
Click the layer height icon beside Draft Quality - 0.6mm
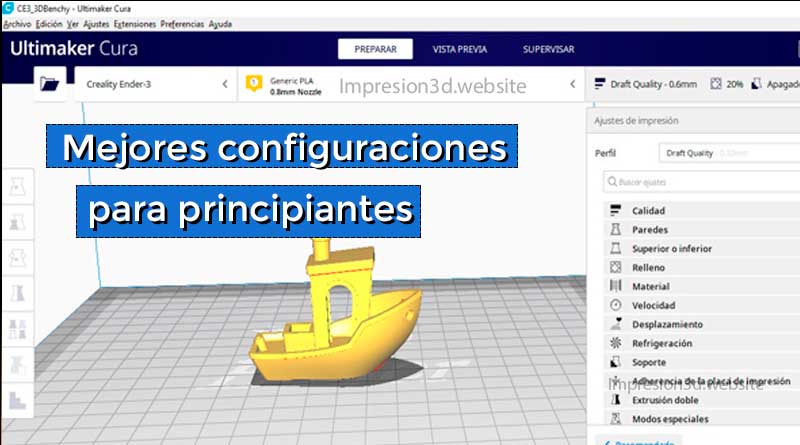tap(600, 84)
